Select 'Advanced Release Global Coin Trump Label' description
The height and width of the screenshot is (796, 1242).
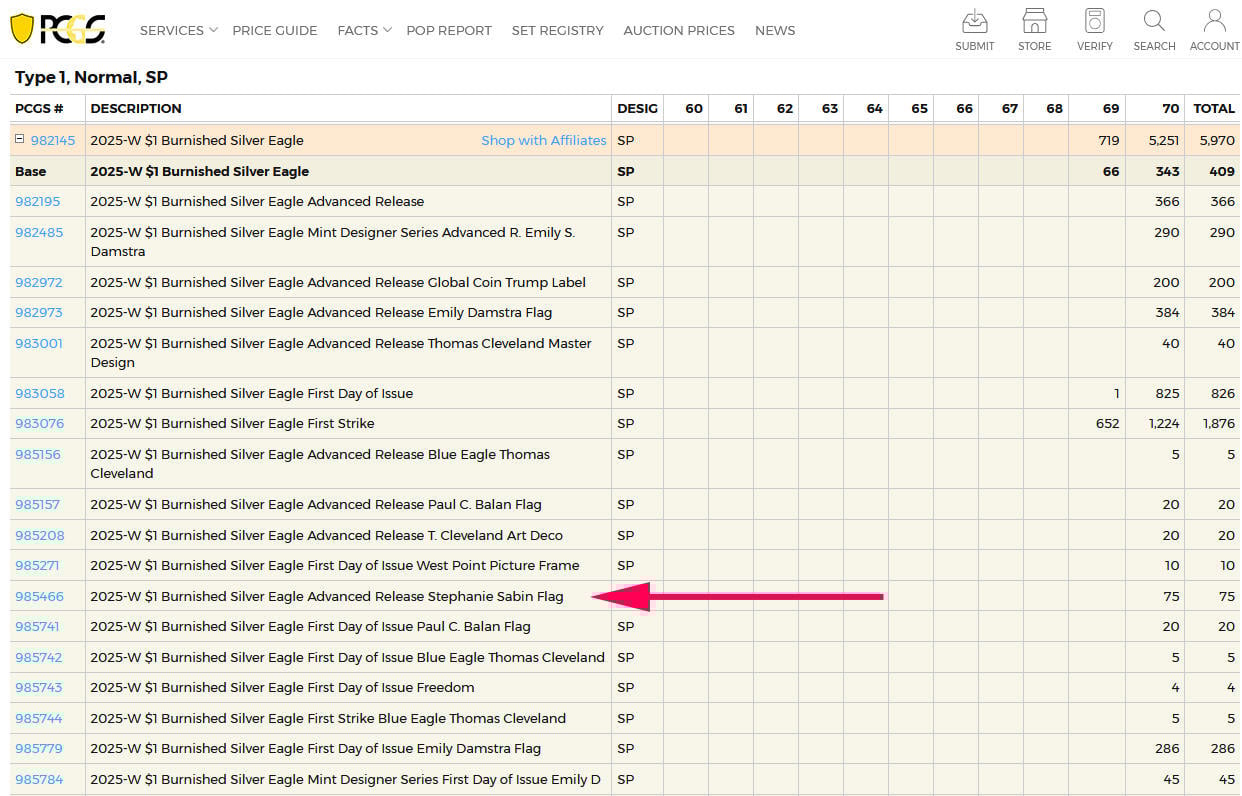point(447,282)
